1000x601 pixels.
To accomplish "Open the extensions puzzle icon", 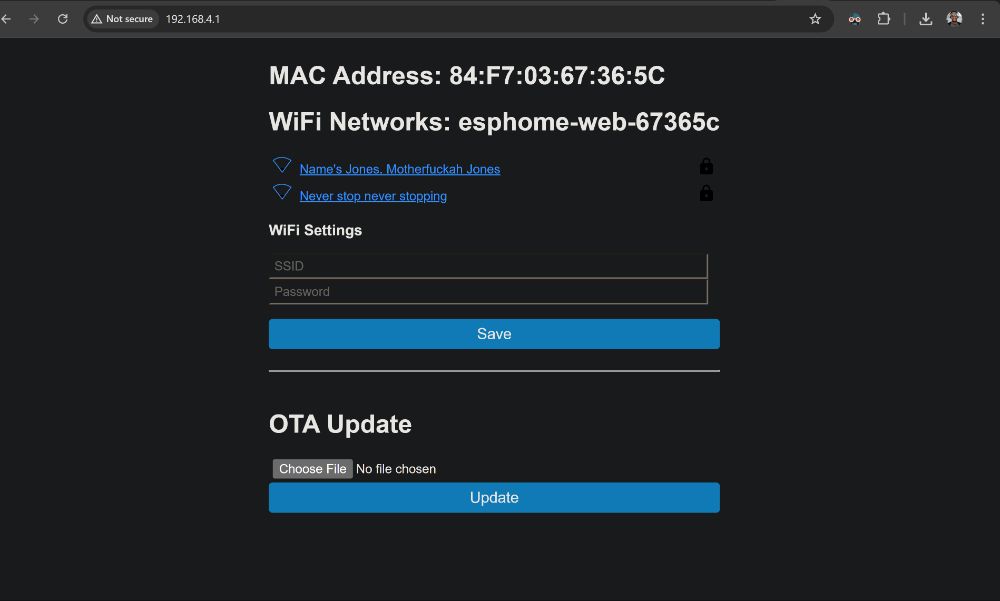I will (883, 19).
